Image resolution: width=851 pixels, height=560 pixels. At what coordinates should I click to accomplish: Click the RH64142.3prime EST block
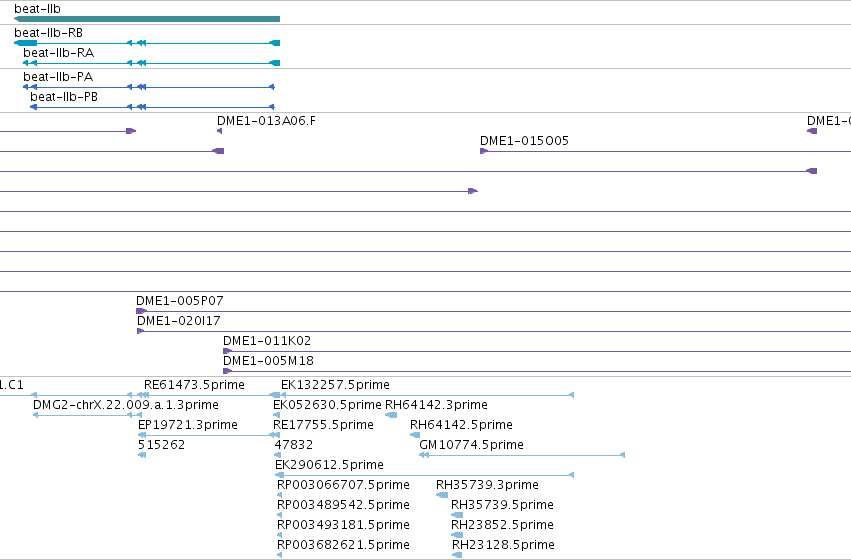pyautogui.click(x=391, y=415)
